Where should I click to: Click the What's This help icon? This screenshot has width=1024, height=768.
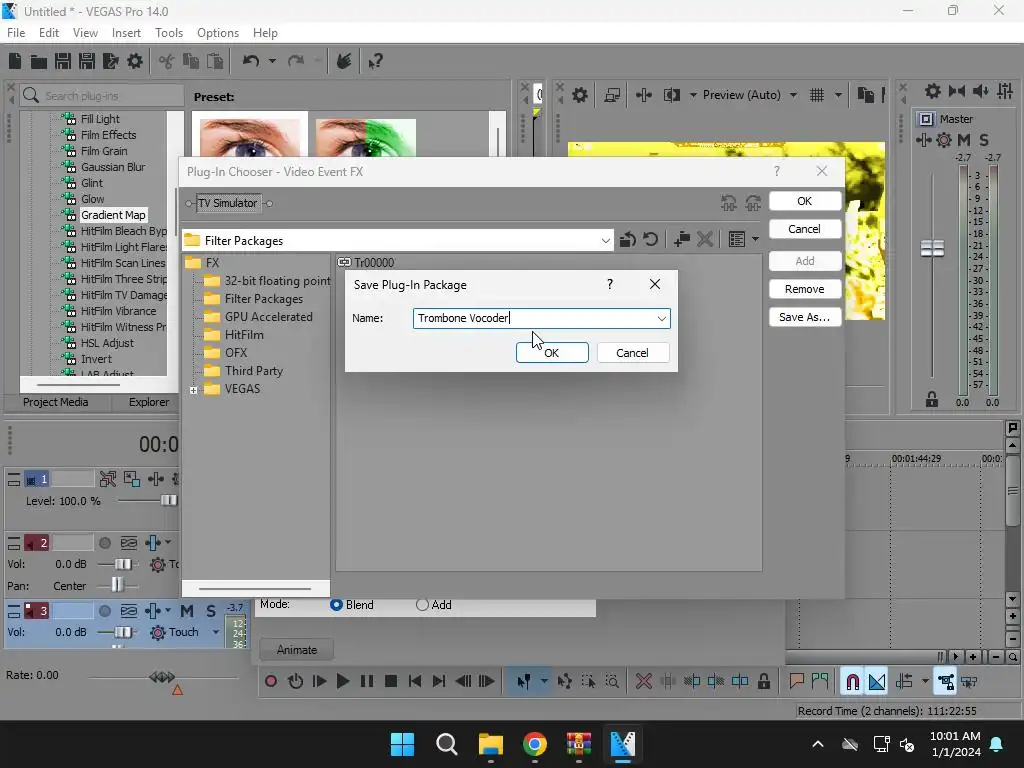(x=375, y=61)
